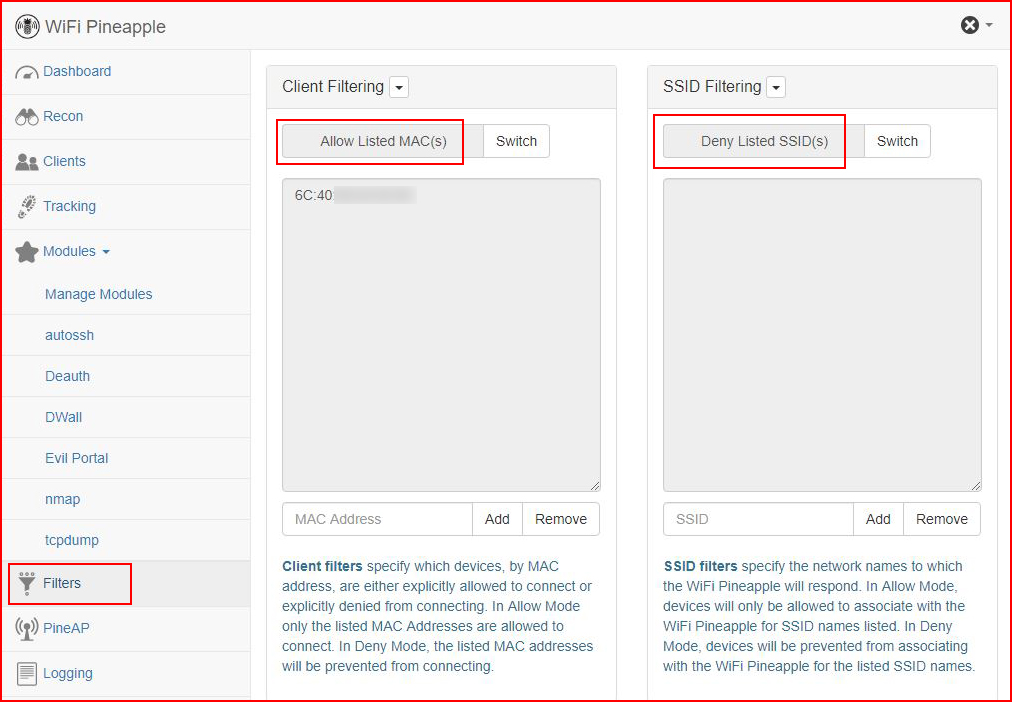Open the DWall module
Image resolution: width=1012 pixels, height=702 pixels.
[64, 417]
